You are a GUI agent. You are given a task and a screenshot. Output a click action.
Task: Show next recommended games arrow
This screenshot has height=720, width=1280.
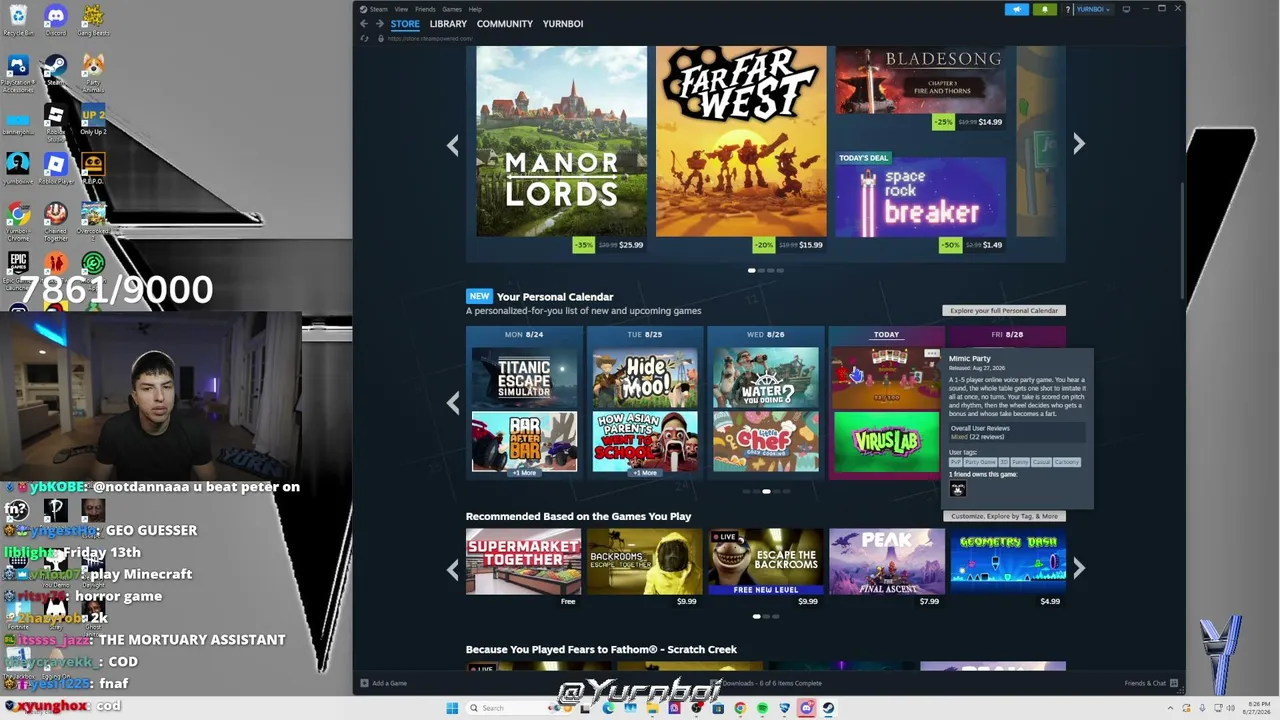(x=1079, y=569)
